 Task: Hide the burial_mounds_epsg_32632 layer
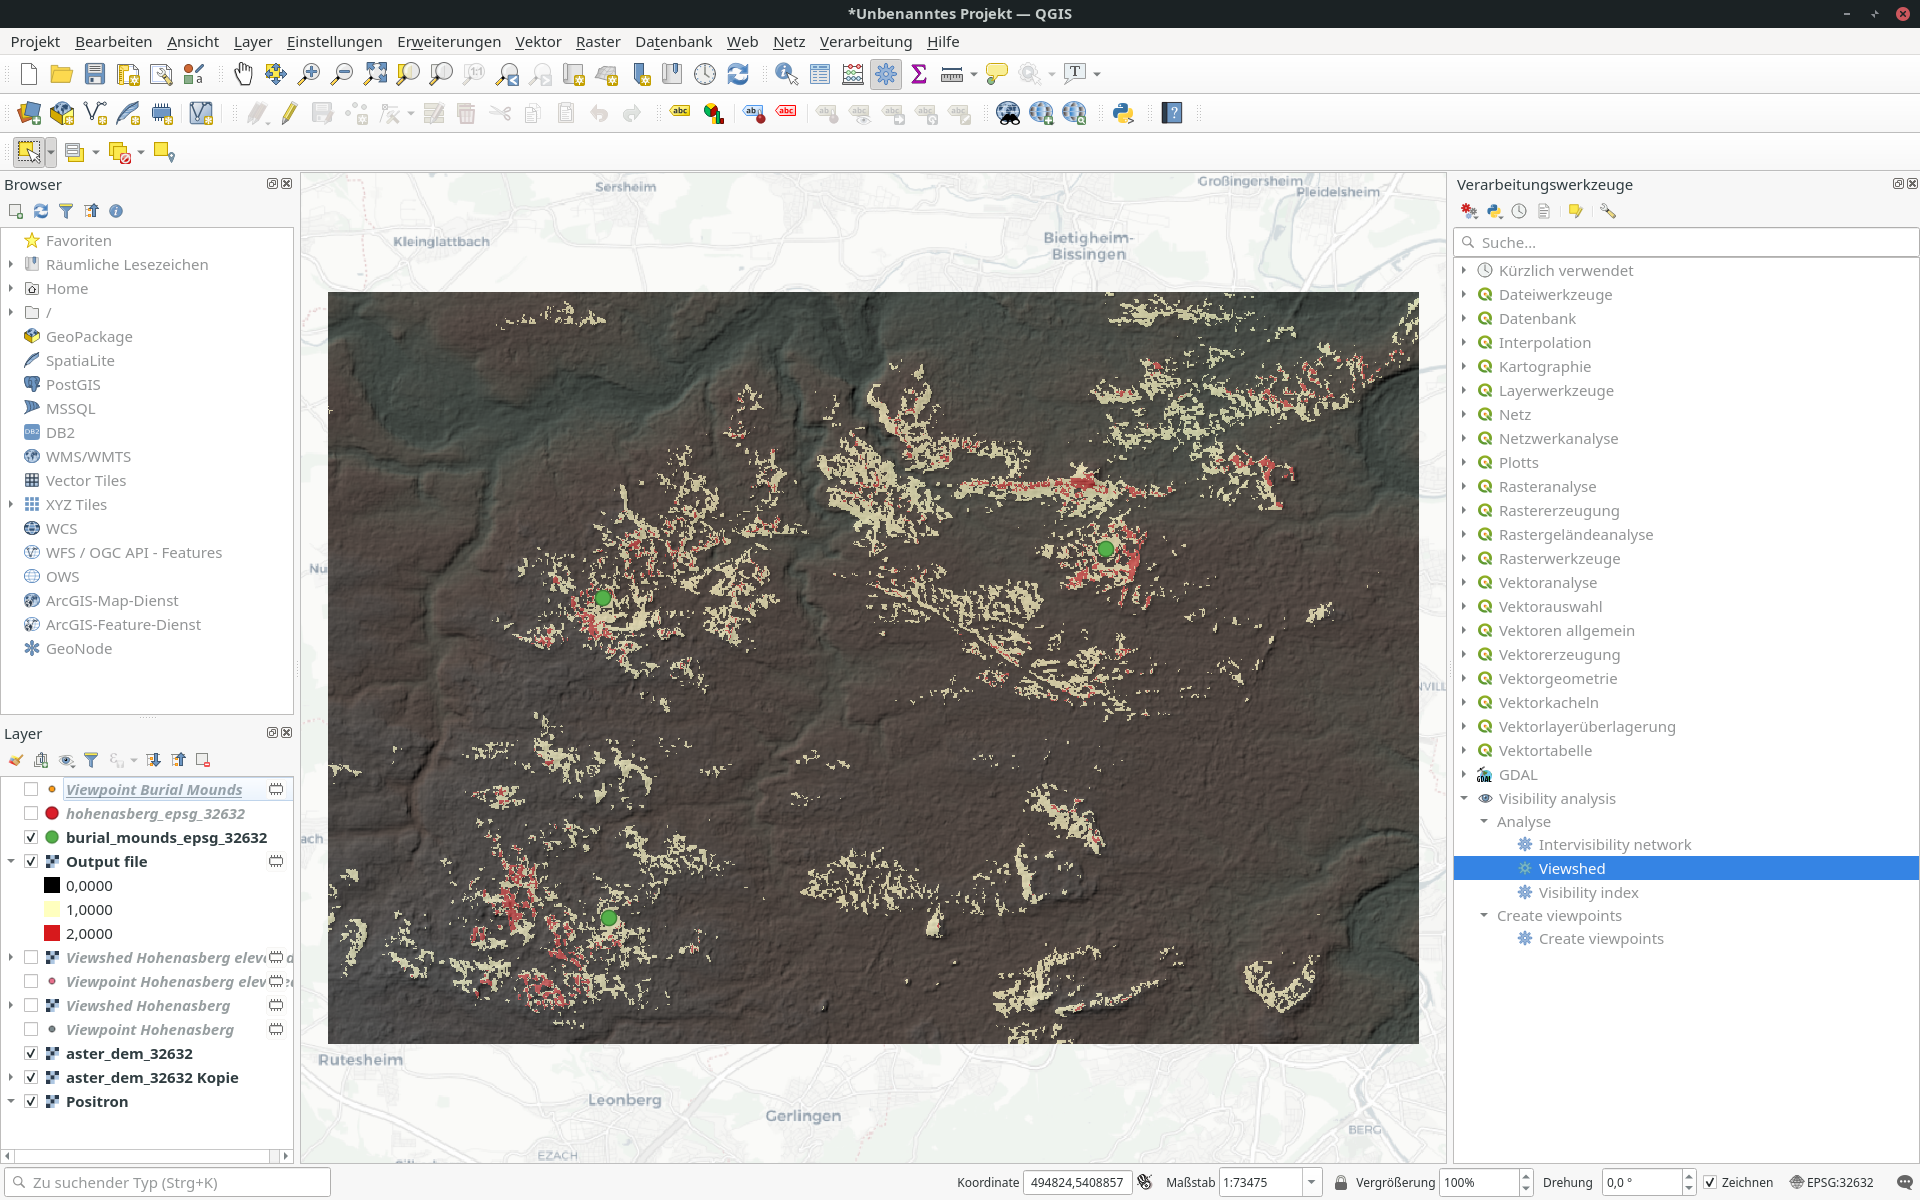click(x=31, y=837)
